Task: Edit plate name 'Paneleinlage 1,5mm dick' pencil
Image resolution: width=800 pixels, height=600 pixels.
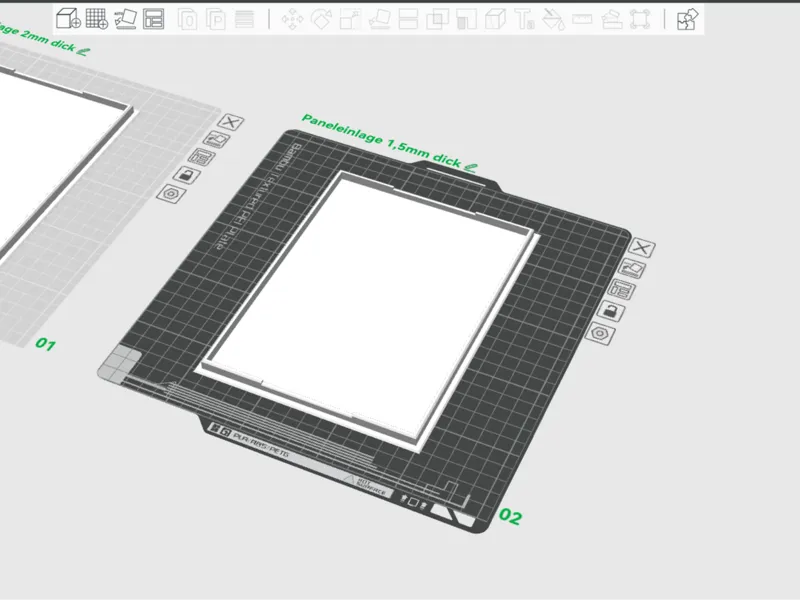Action: pyautogui.click(x=471, y=167)
